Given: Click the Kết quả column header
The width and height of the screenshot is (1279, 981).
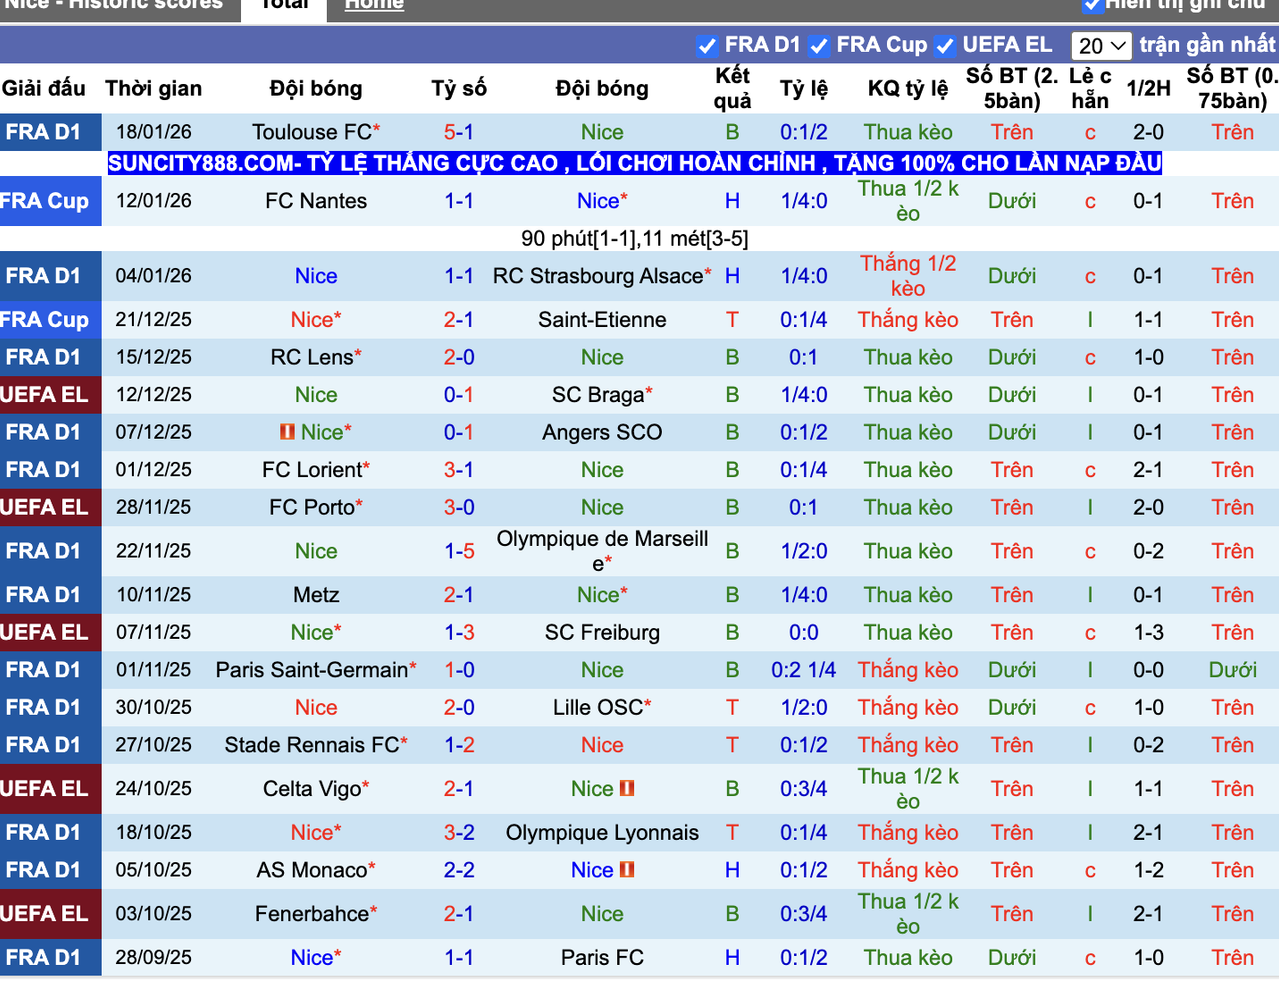Looking at the screenshot, I should (x=732, y=88).
